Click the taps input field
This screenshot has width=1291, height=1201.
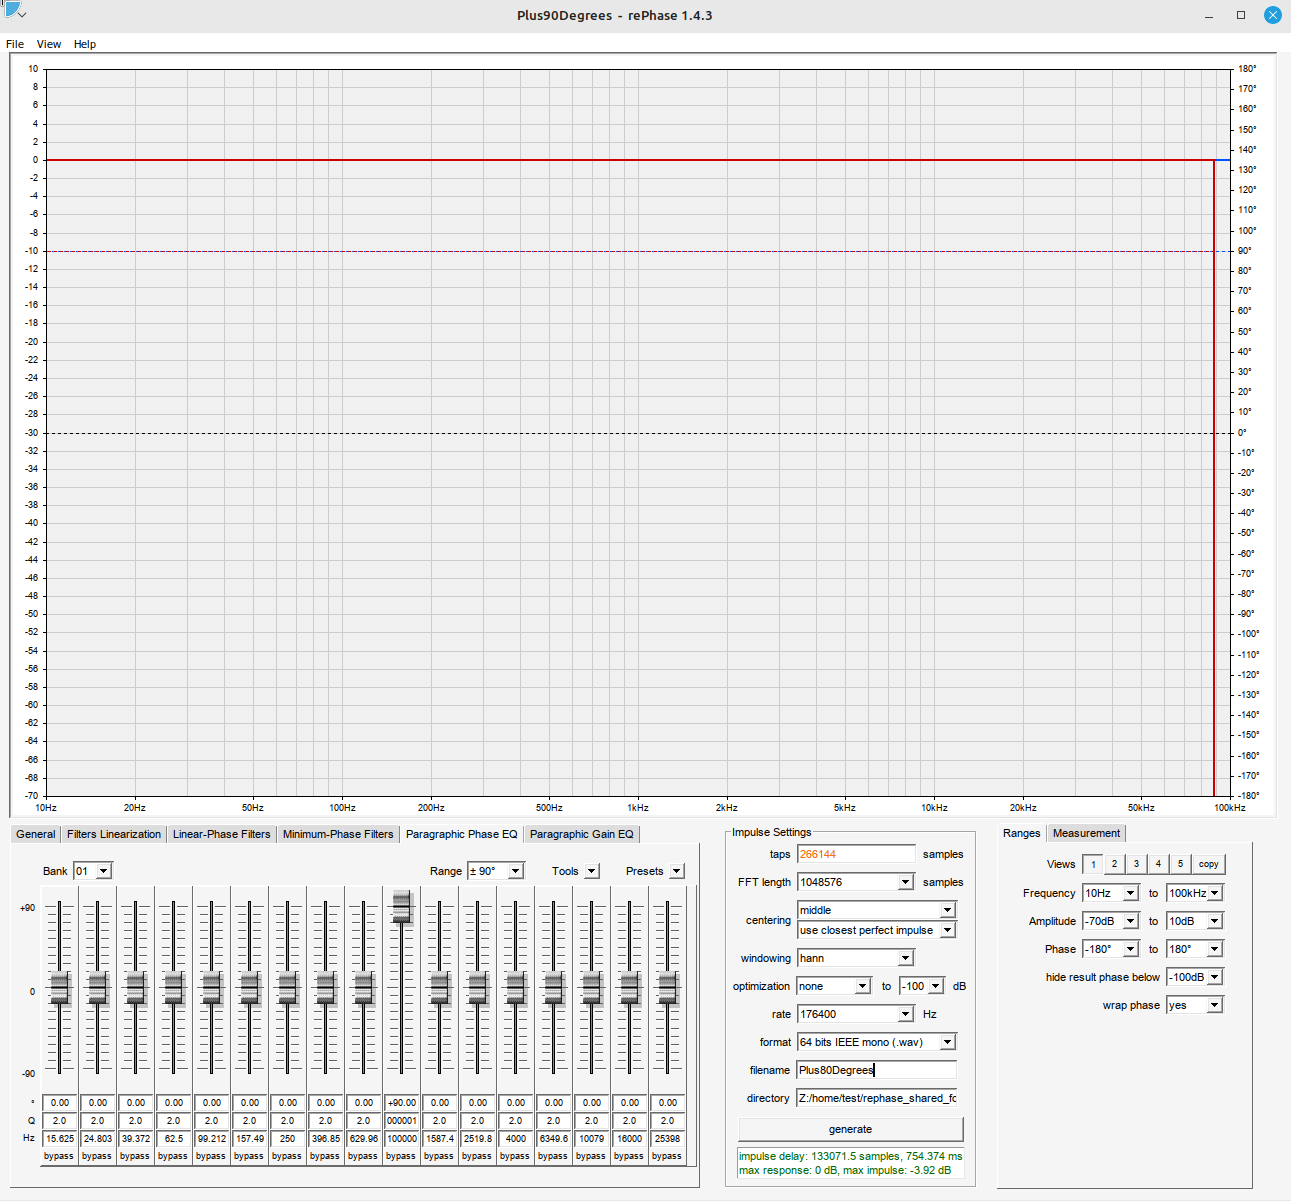[856, 854]
